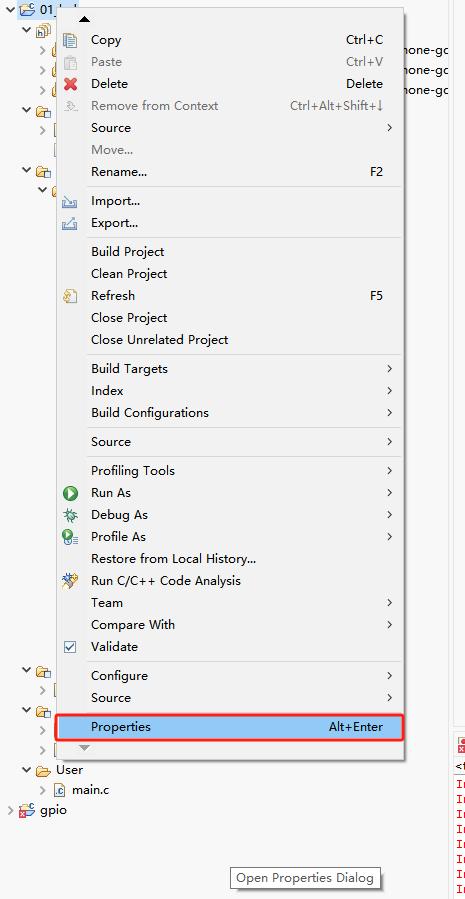The height and width of the screenshot is (899, 465).
Task: Click the Import icon
Action: tap(69, 201)
